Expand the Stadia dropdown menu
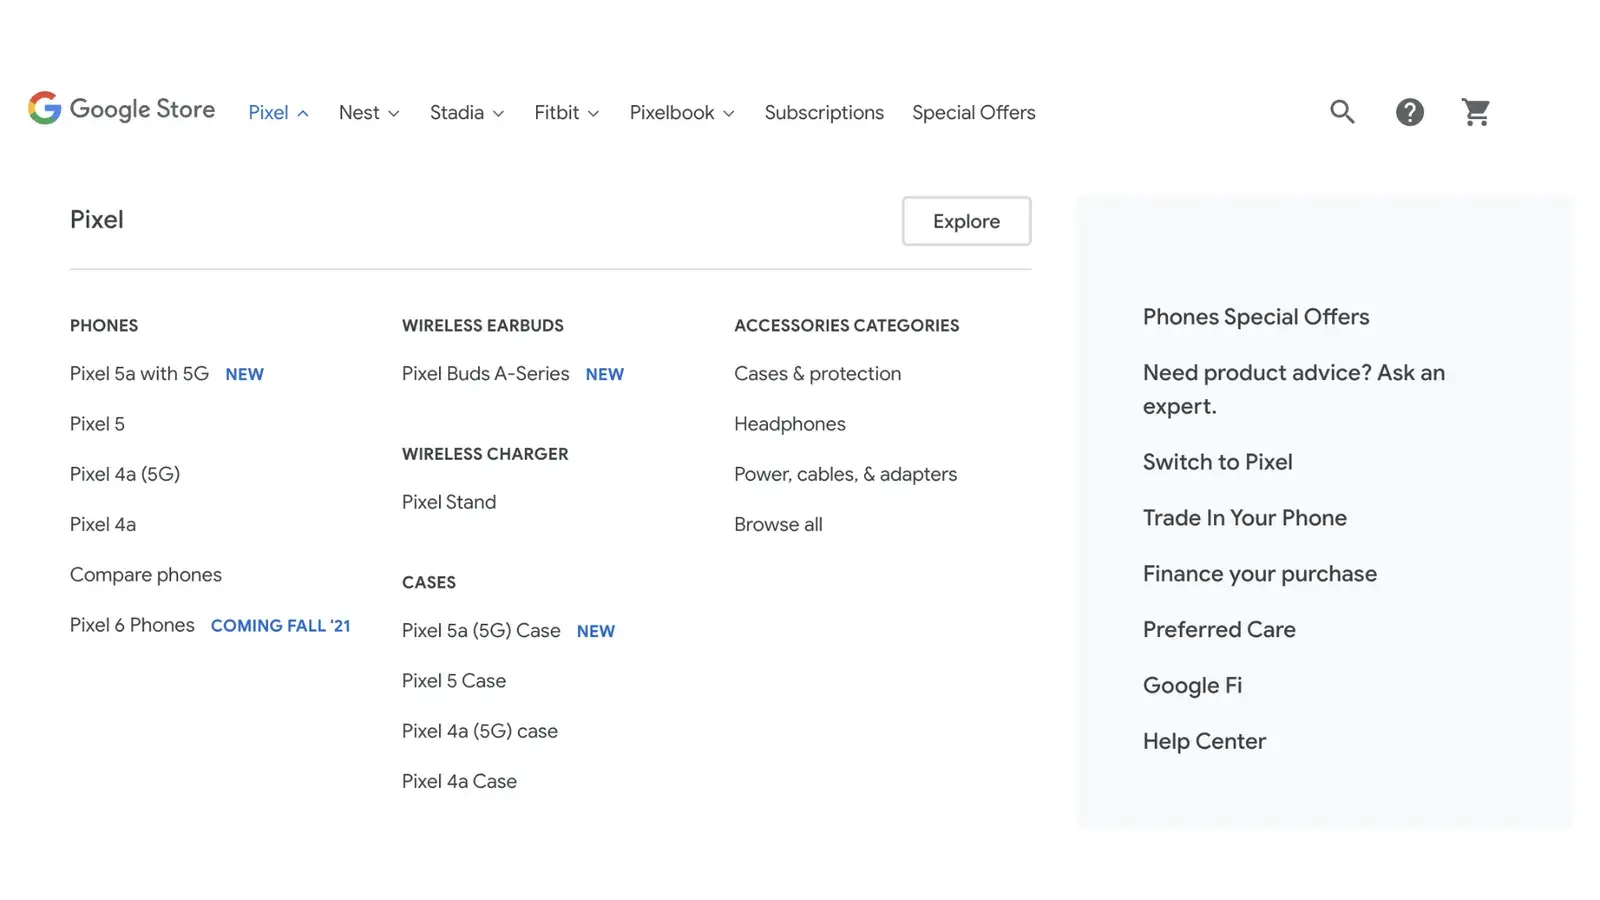The image size is (1600, 900). point(467,113)
